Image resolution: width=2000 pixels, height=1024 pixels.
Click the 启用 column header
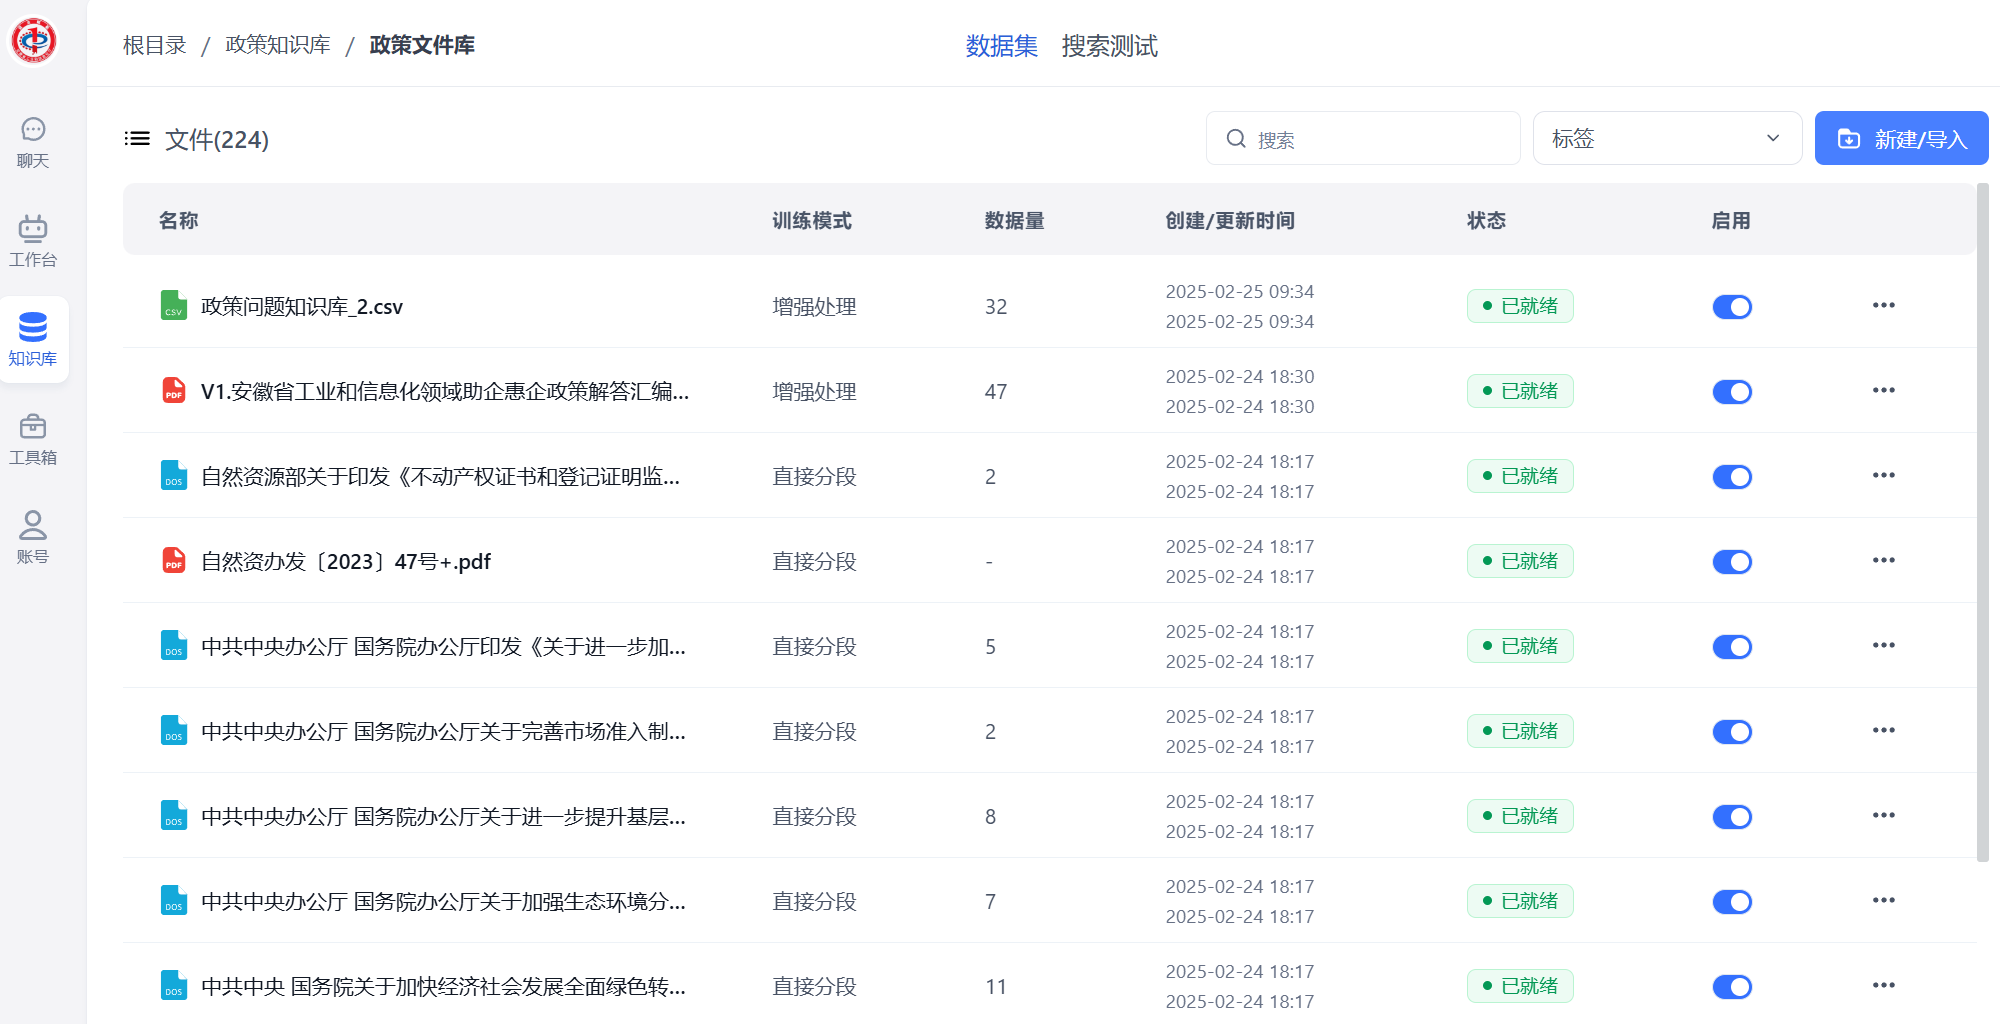1731,220
